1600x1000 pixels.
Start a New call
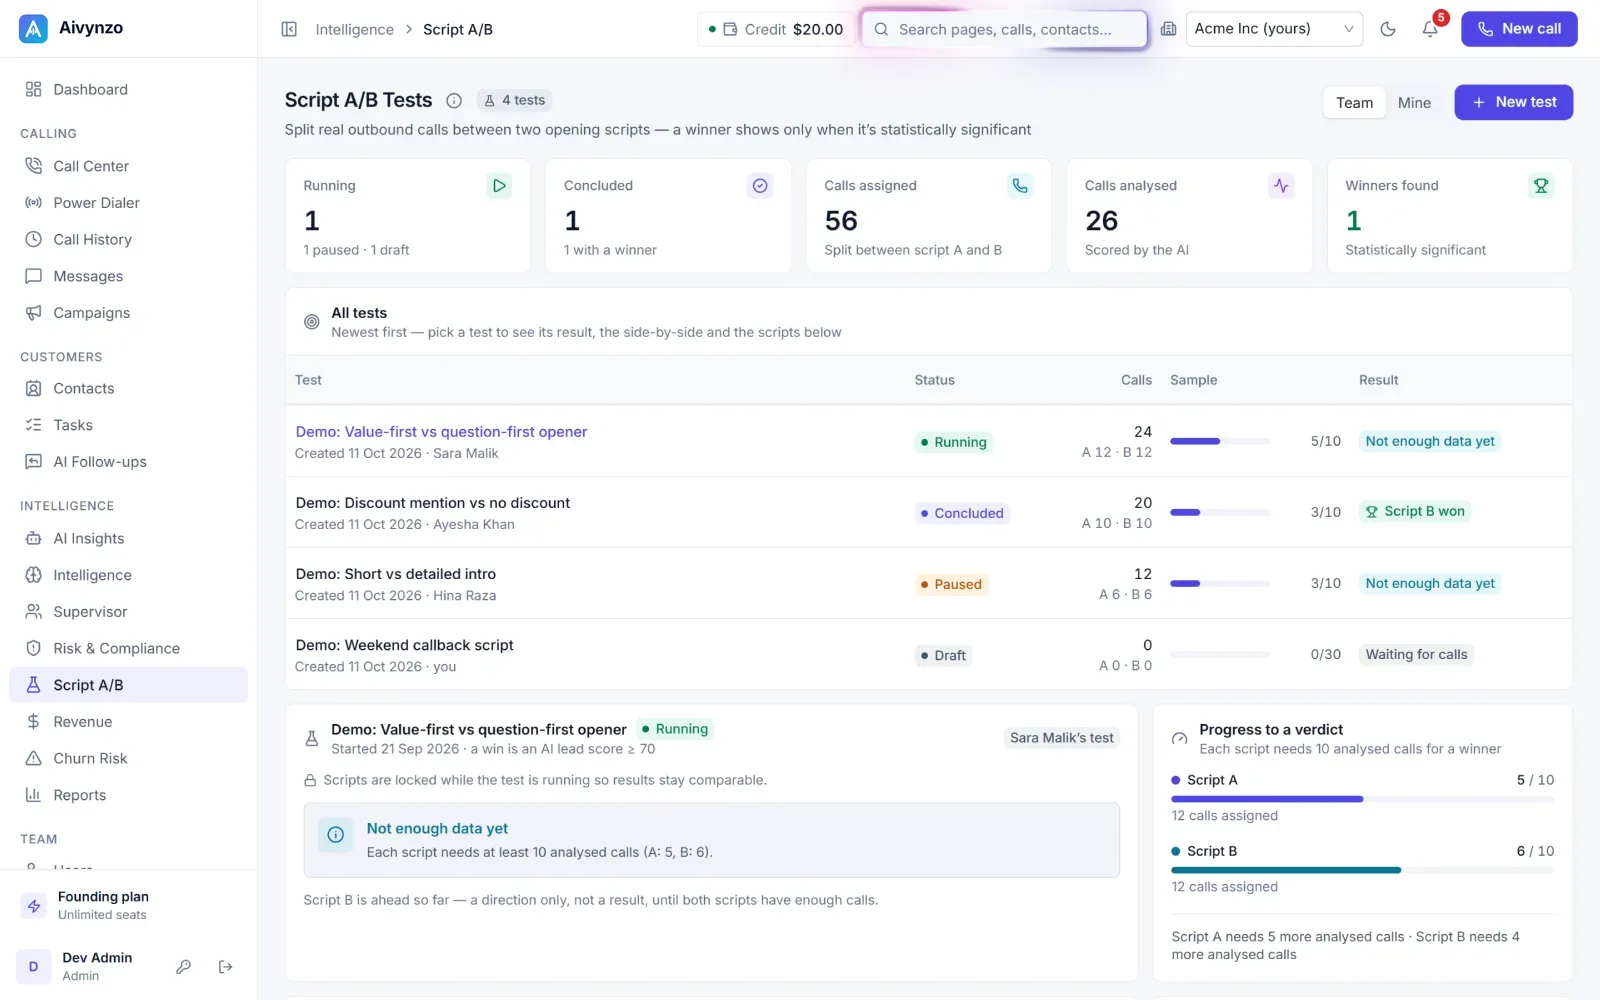click(x=1519, y=29)
